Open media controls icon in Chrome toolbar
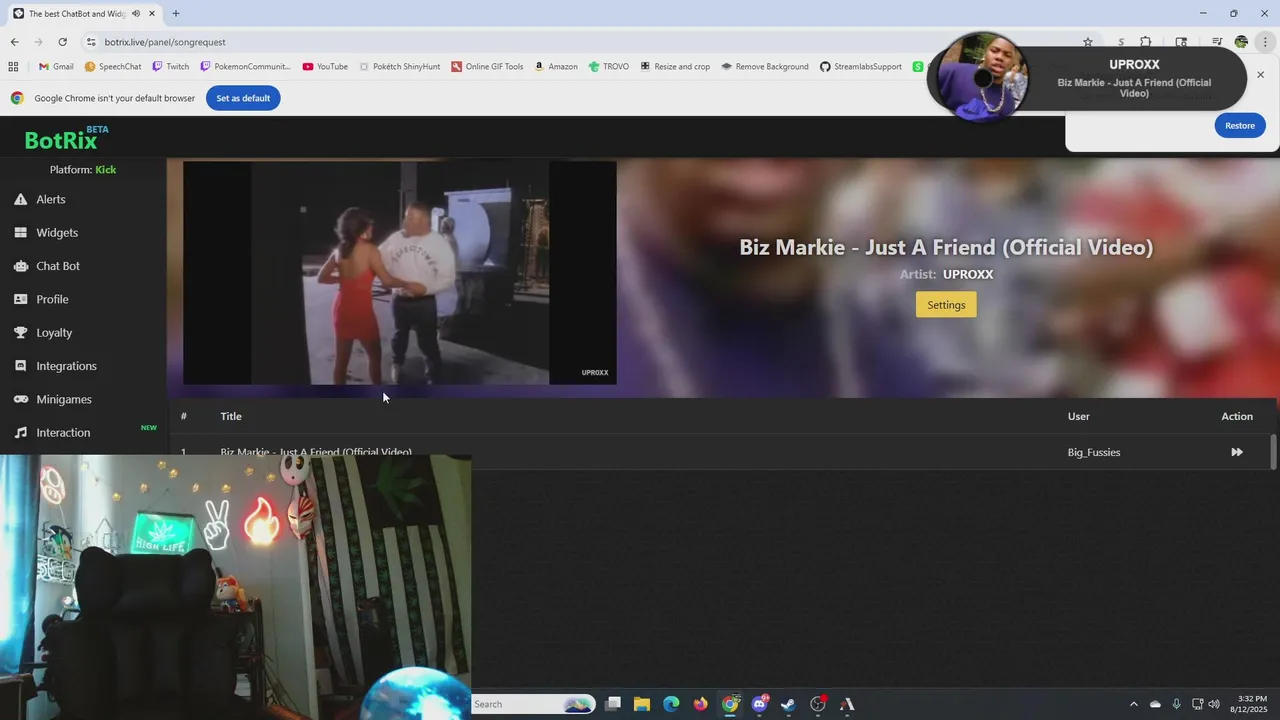The width and height of the screenshot is (1280, 720). [x=1217, y=42]
